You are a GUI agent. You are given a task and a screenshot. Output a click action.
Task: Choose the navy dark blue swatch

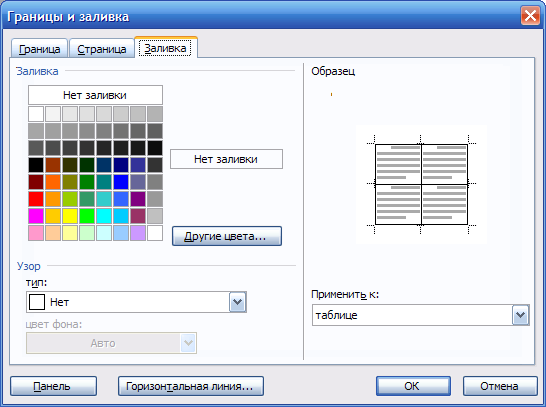click(x=121, y=165)
